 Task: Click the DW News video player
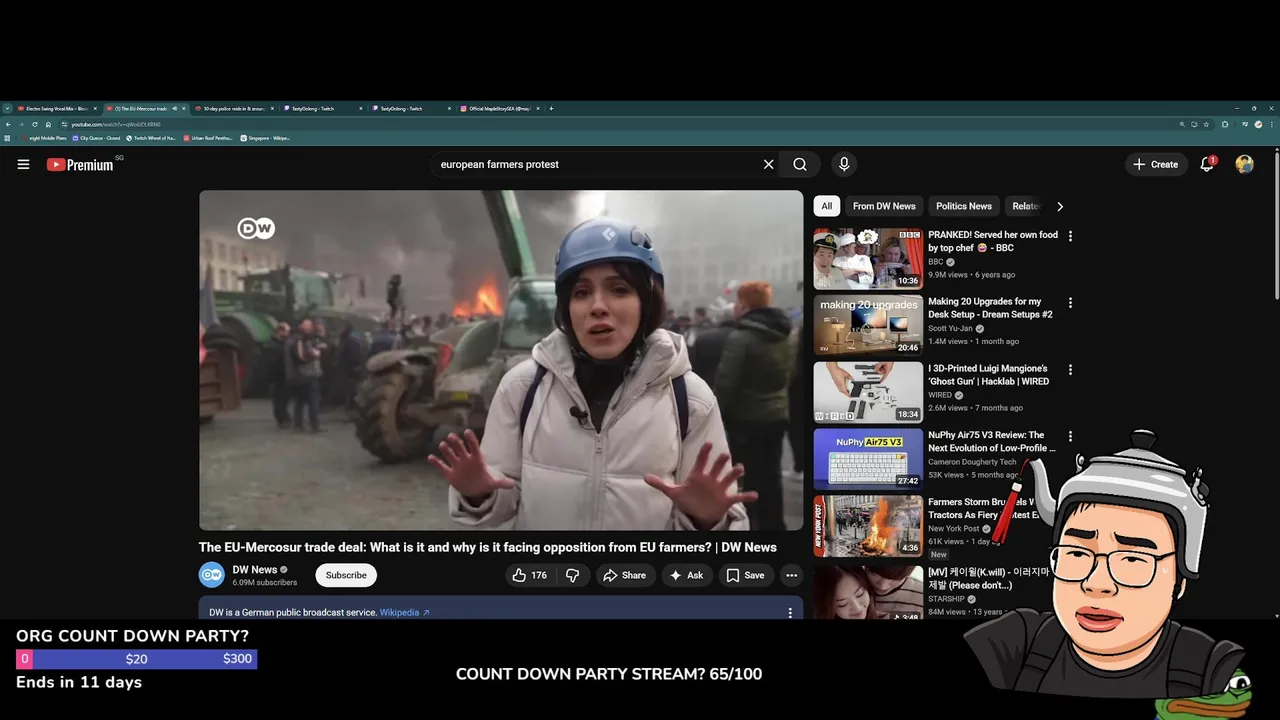(x=501, y=360)
